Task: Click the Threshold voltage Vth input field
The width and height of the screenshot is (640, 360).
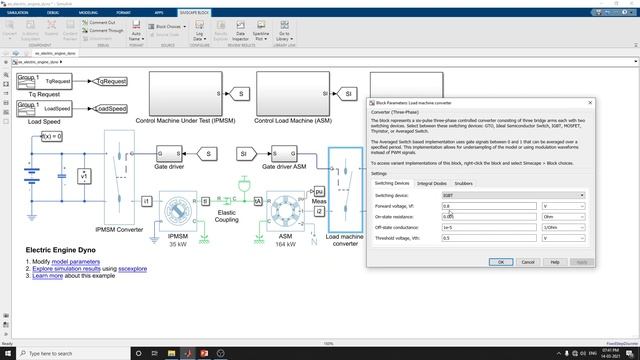Action: [489, 238]
